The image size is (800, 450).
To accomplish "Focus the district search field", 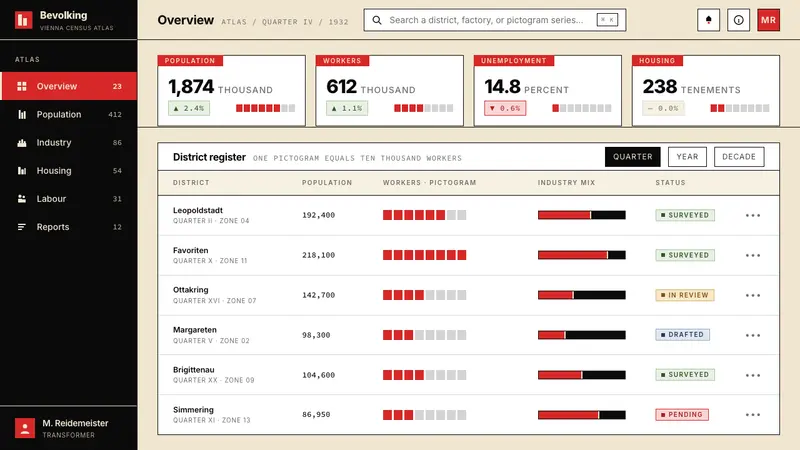I will 495,20.
